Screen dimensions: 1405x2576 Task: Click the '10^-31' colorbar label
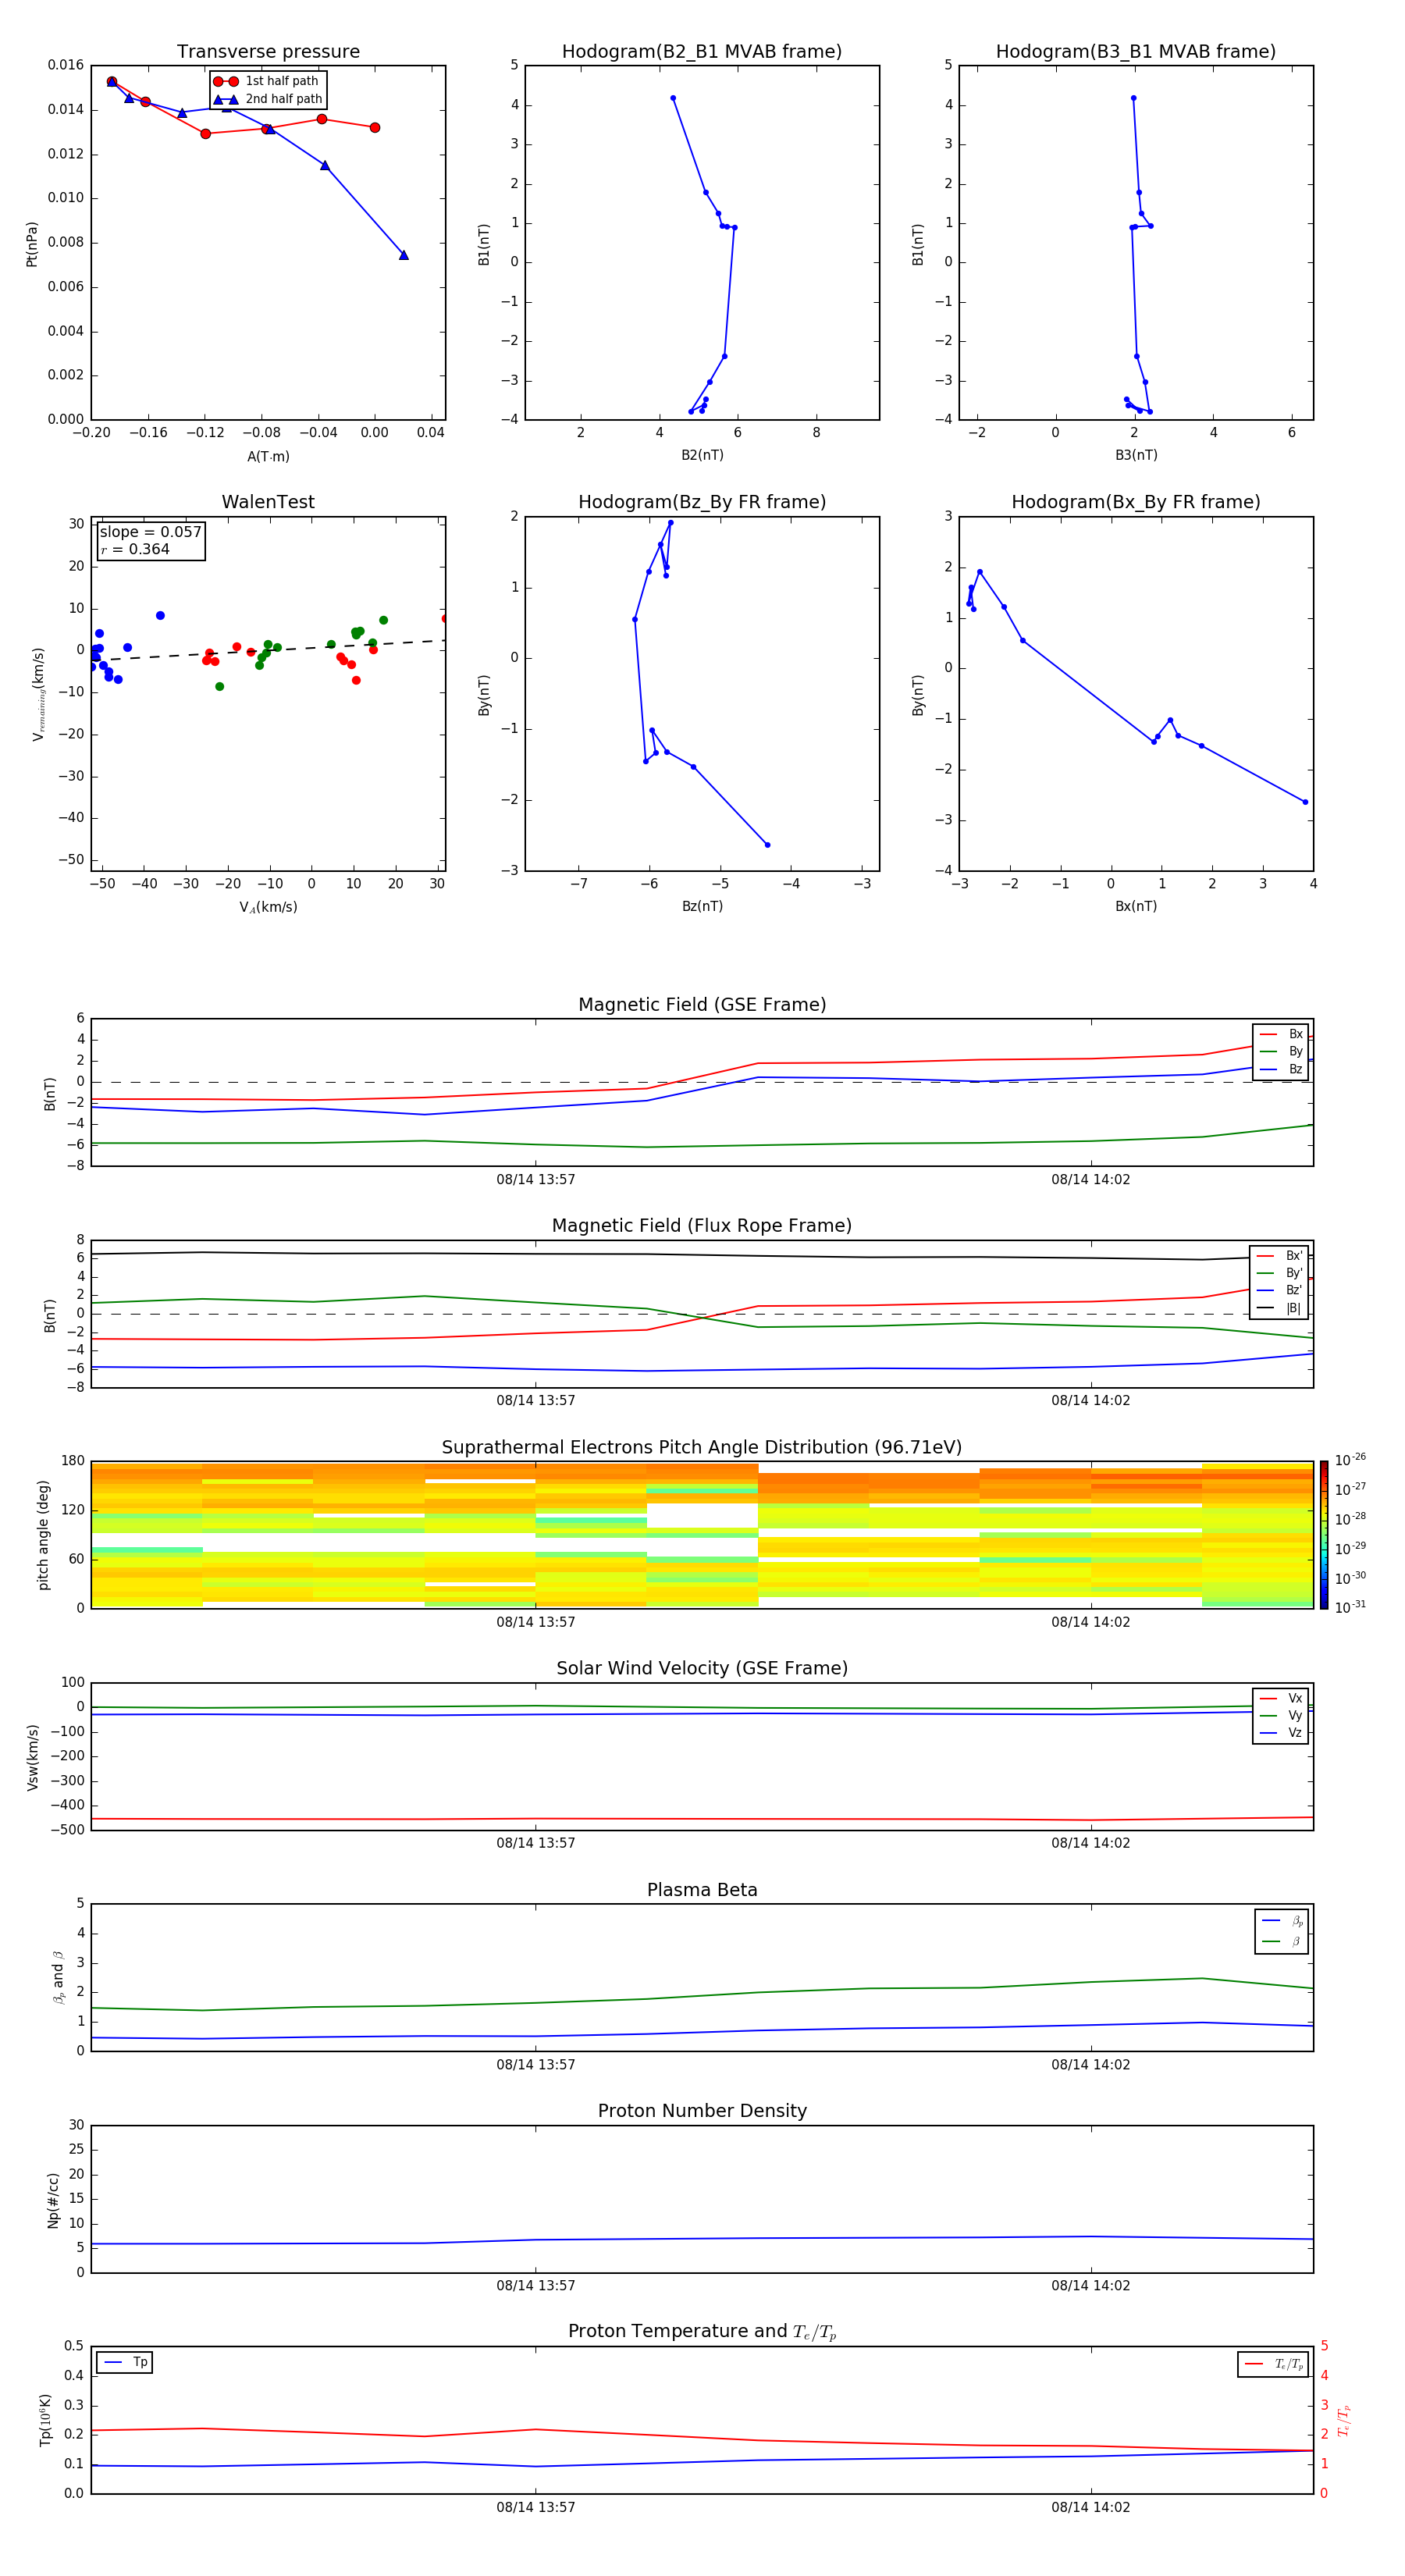(x=1350, y=1607)
